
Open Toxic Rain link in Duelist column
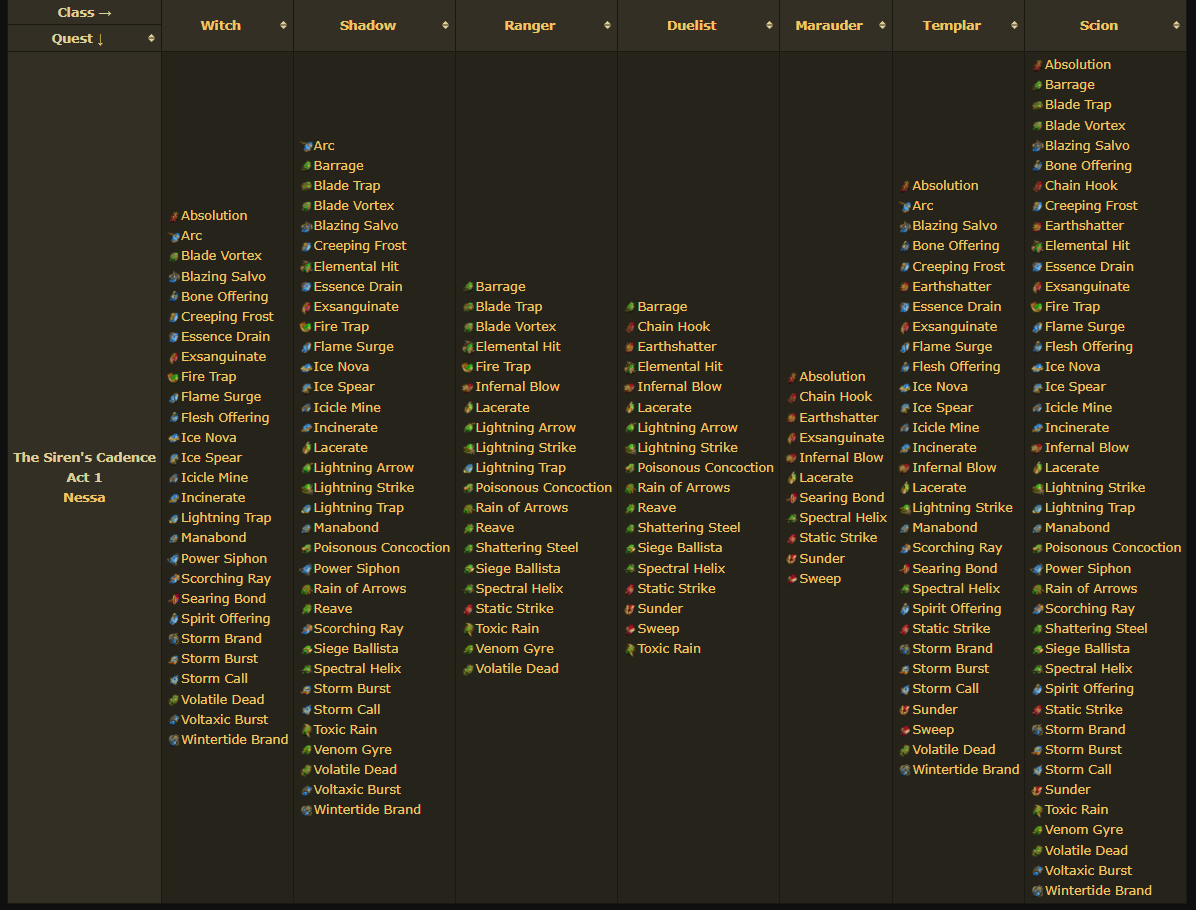(669, 649)
